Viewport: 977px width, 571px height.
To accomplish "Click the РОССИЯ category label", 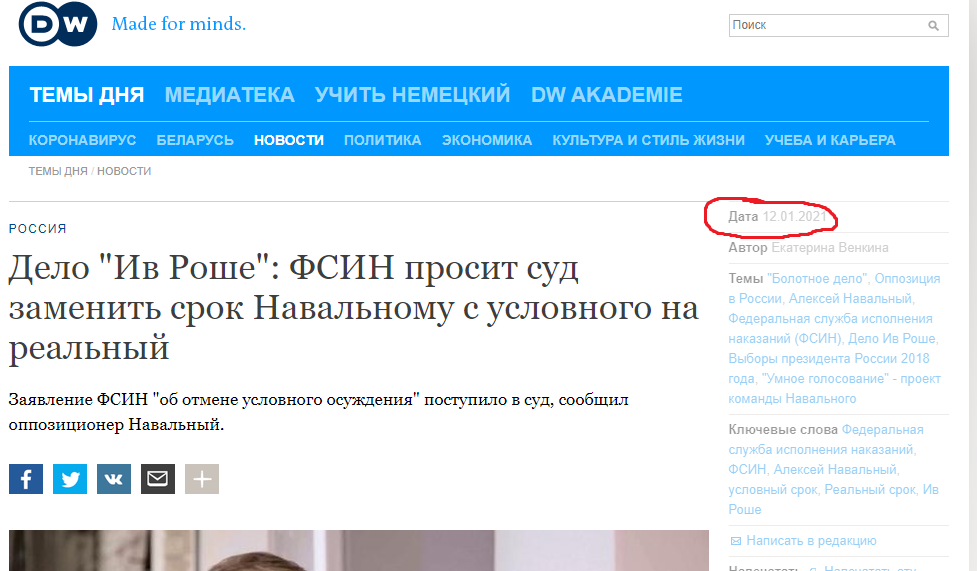I will 37,229.
